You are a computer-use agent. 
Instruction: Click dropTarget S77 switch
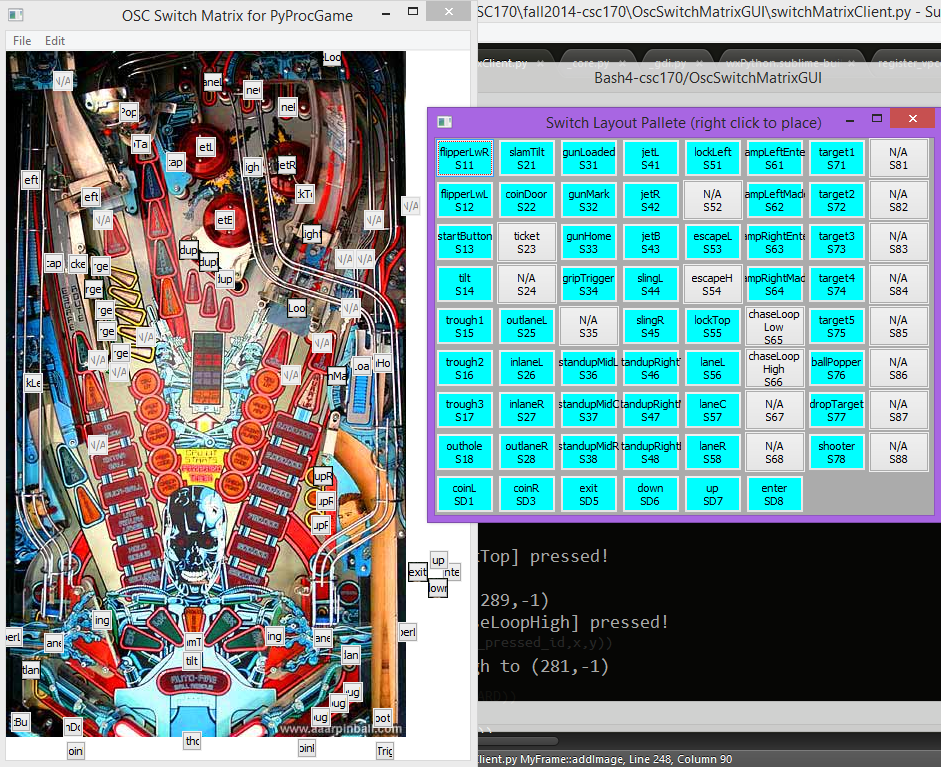pyautogui.click(x=837, y=411)
